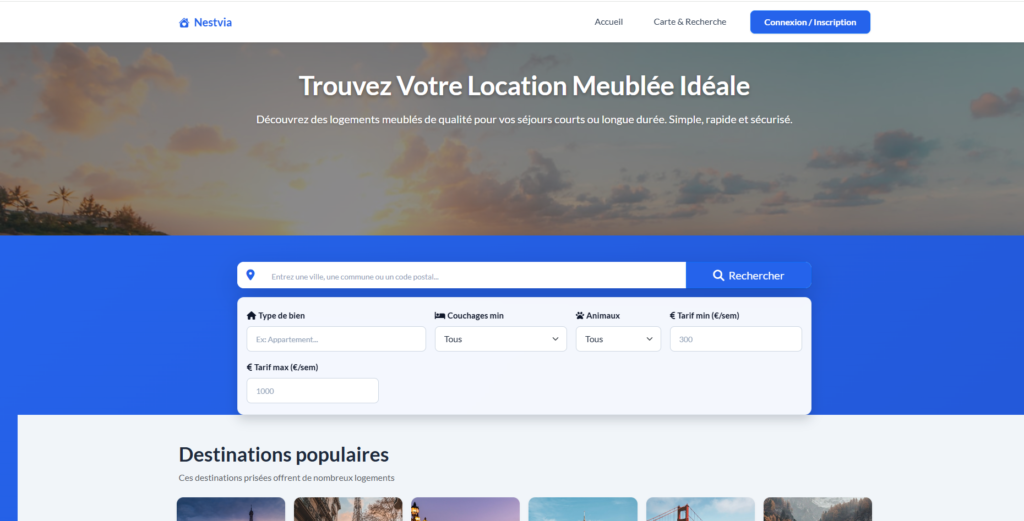This screenshot has height=521, width=1024.
Task: Focus the Type de bien input field
Action: click(x=336, y=339)
